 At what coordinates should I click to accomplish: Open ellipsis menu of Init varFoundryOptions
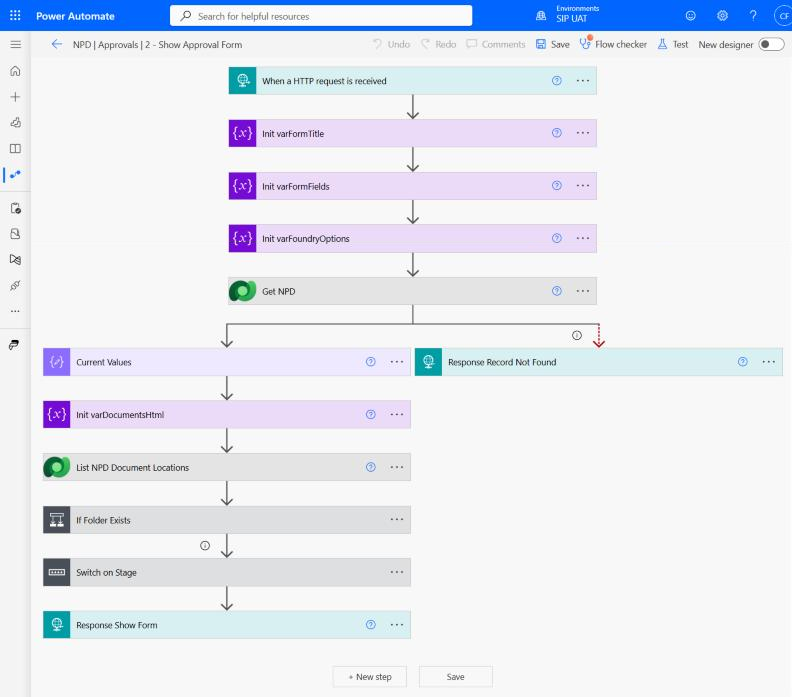[583, 238]
